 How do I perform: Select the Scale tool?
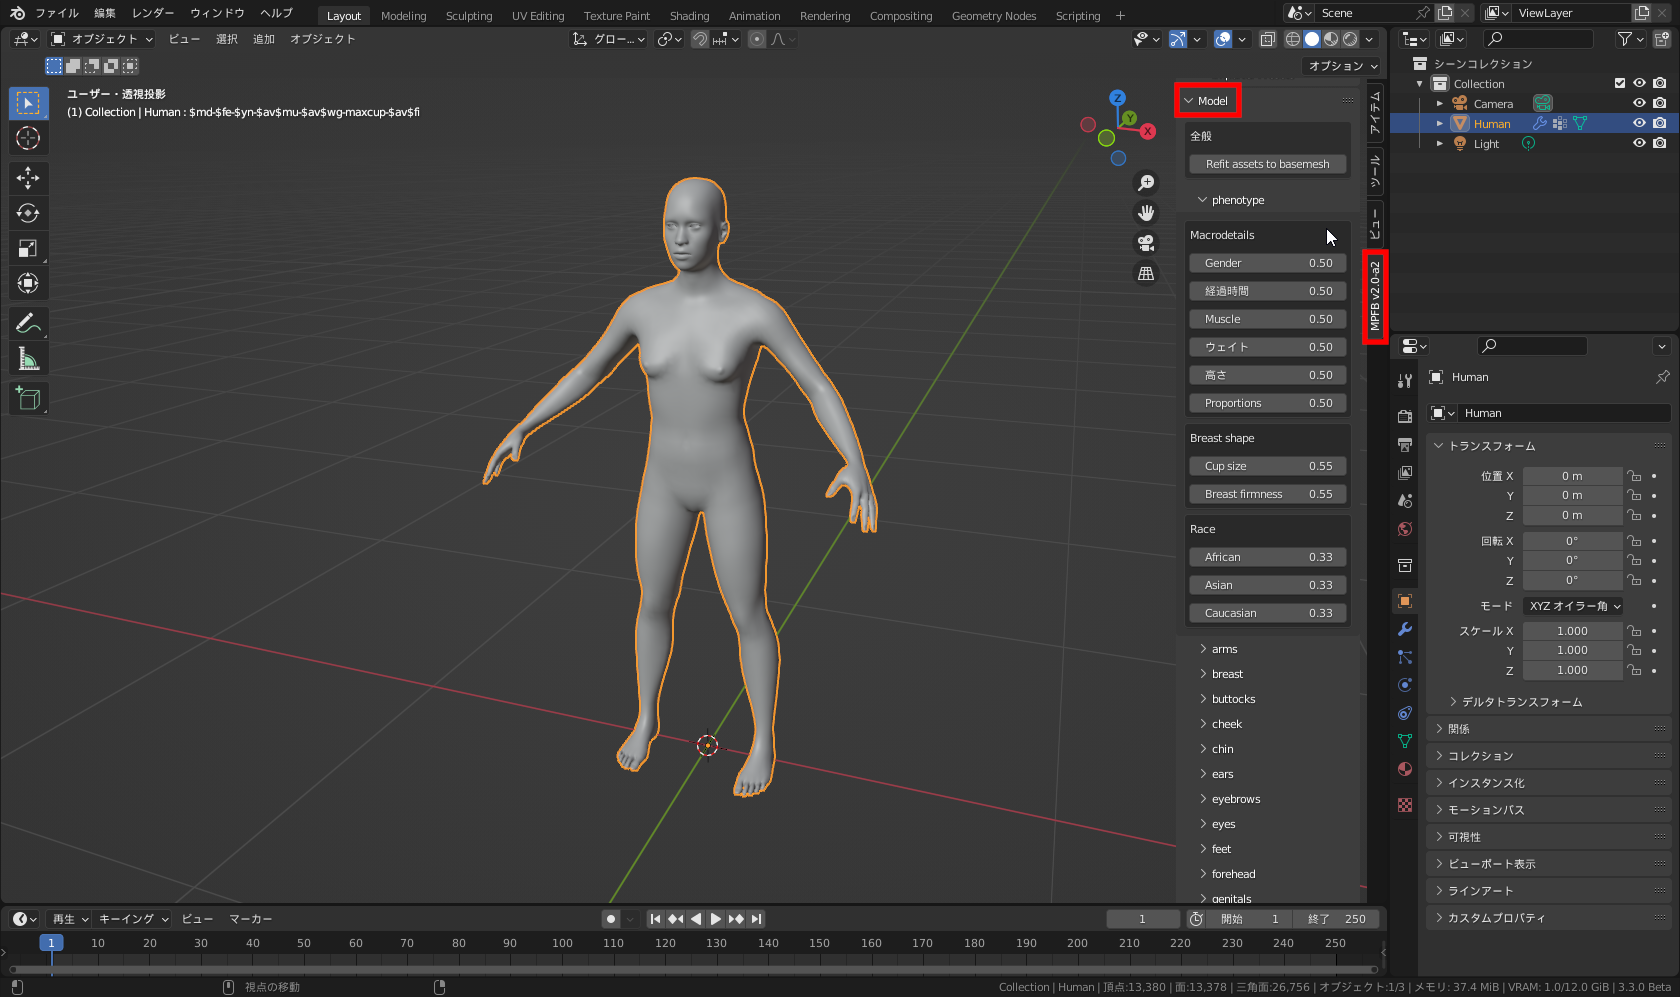(x=28, y=248)
